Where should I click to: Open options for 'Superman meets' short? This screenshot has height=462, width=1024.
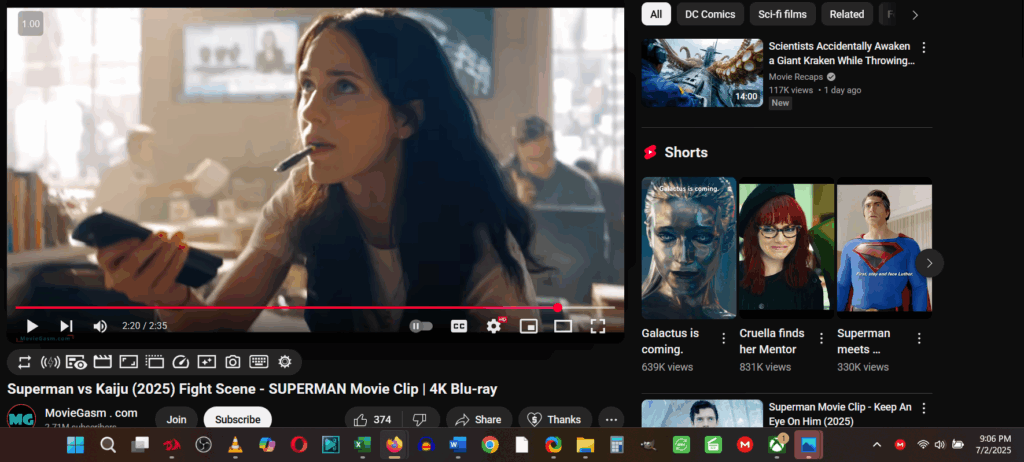(x=919, y=338)
